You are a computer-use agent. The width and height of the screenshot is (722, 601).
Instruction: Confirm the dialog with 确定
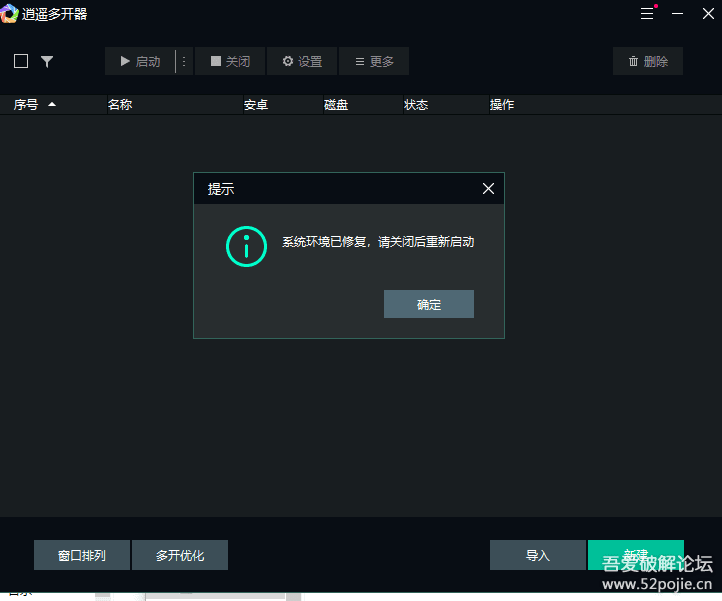tap(428, 304)
